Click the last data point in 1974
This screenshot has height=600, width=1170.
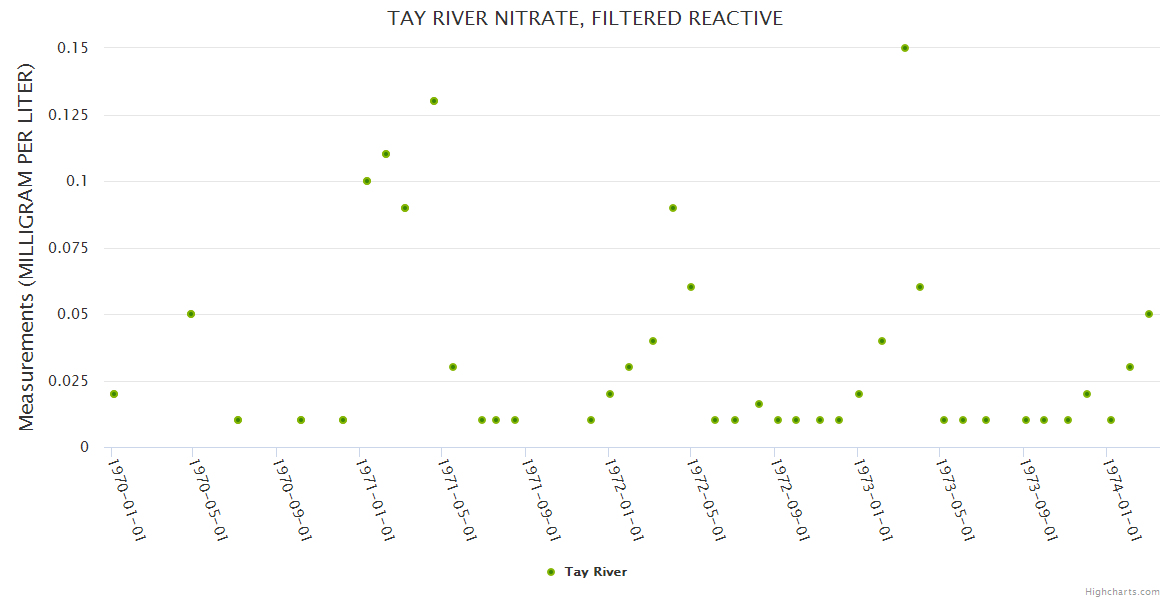click(1149, 314)
